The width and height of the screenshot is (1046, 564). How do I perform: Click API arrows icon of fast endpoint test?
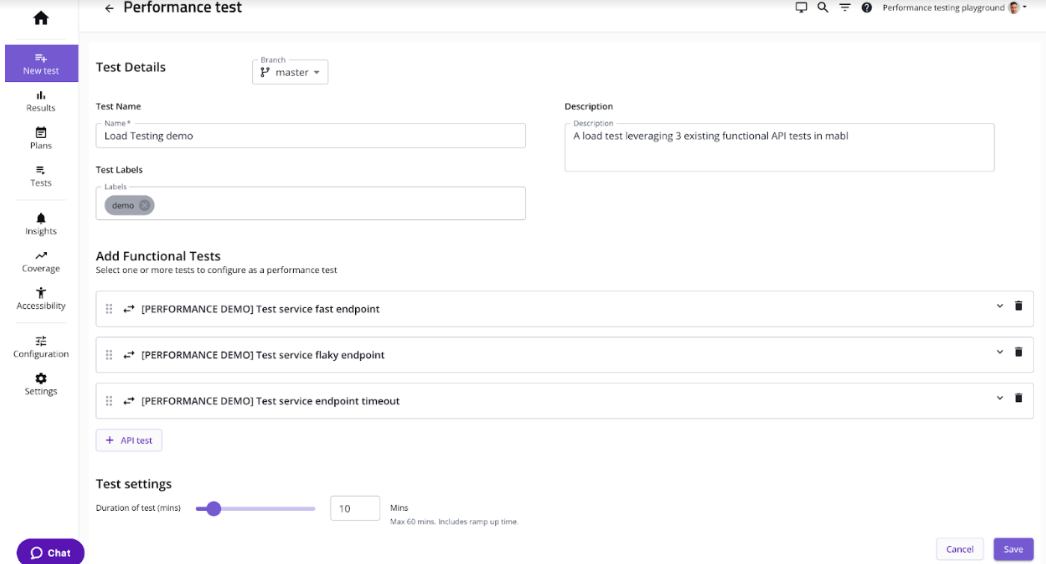point(129,309)
